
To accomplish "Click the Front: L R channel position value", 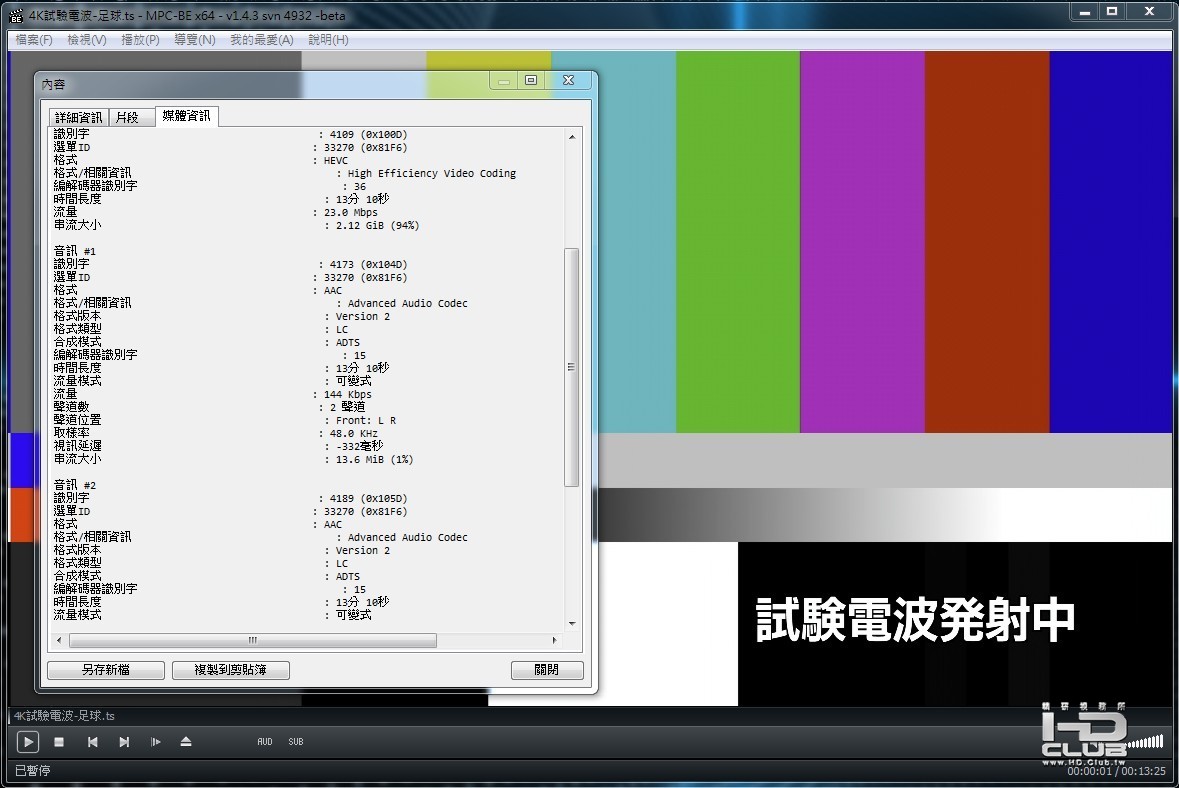I will pos(365,421).
